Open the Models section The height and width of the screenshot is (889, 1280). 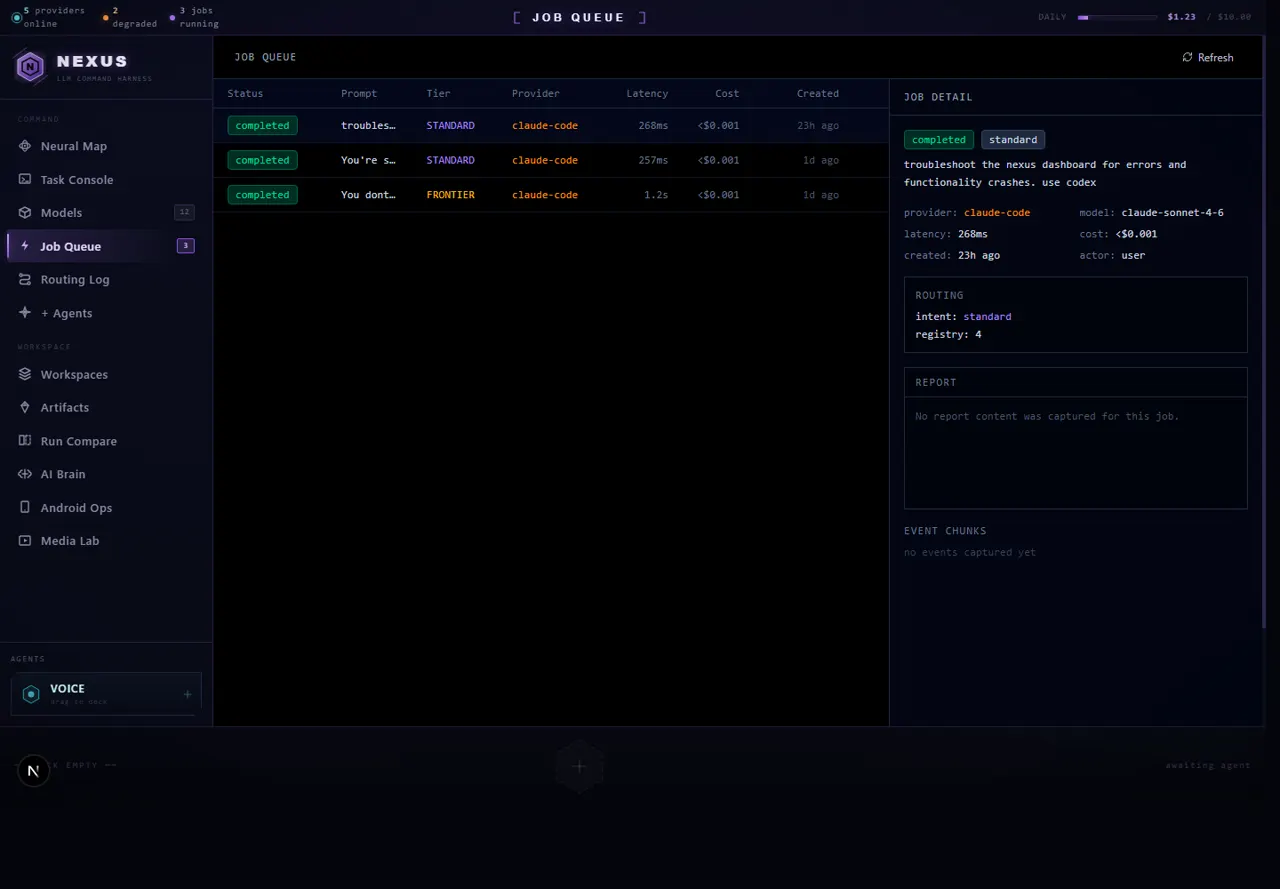point(106,213)
